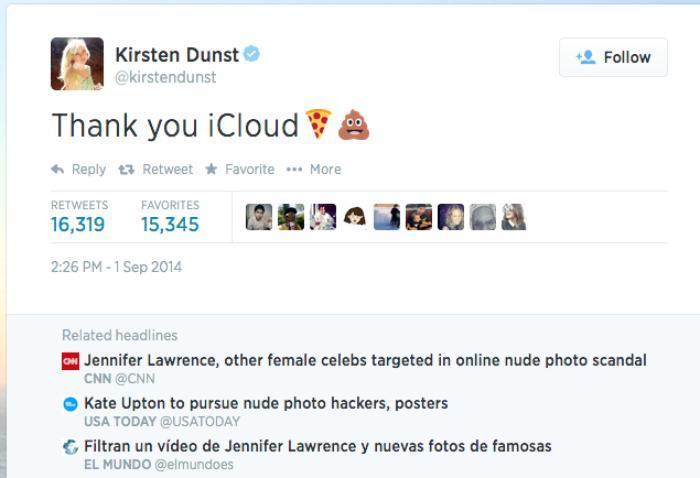Image resolution: width=700 pixels, height=478 pixels.
Task: Open the tweet timestamp 1 Sep 2014
Action: [116, 267]
